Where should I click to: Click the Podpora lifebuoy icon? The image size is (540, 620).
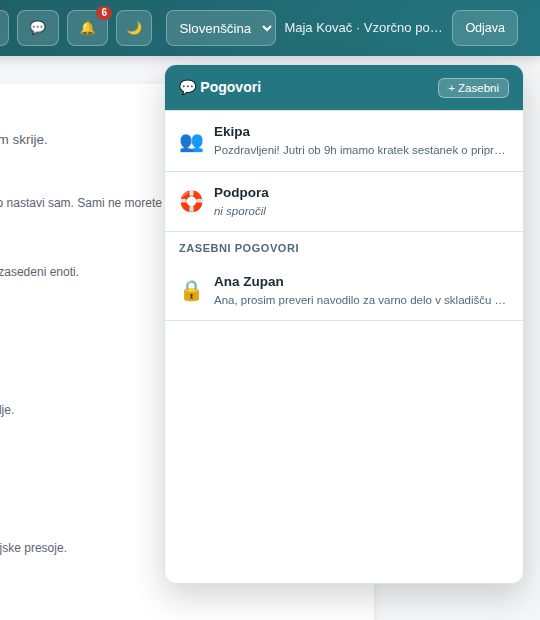tap(191, 202)
